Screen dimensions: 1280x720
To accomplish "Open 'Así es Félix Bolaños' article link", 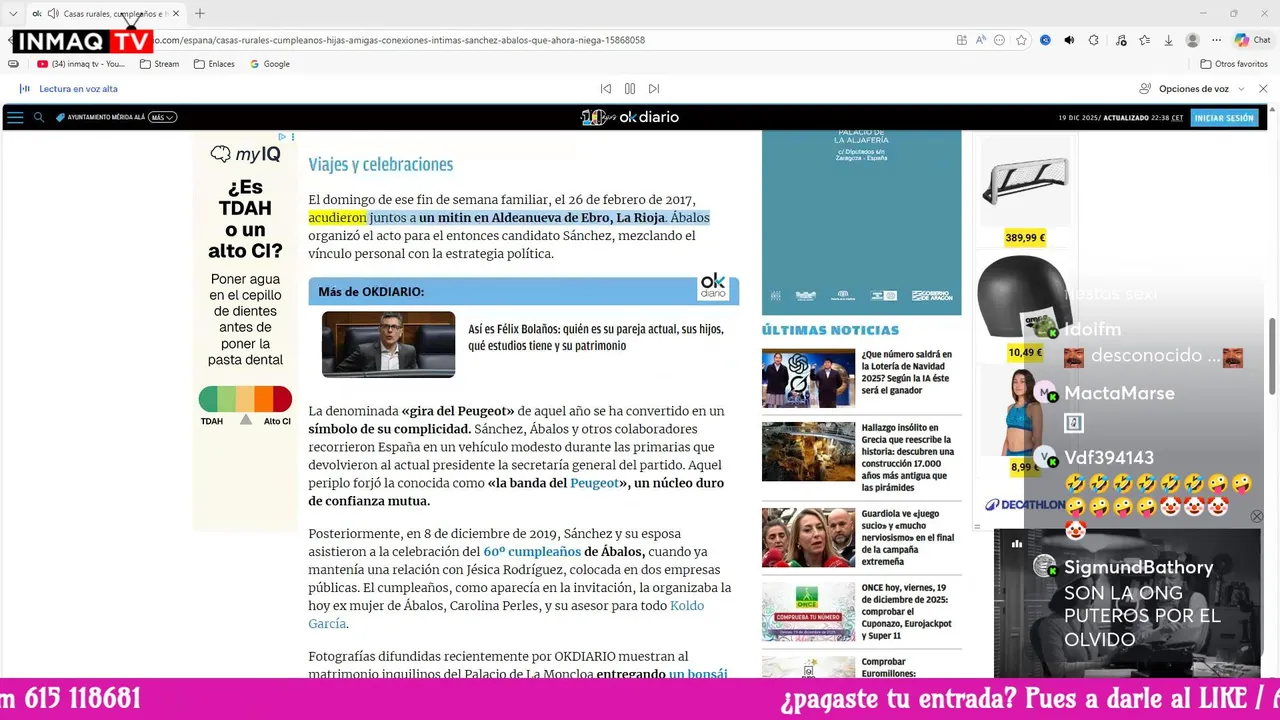I will (x=596, y=337).
